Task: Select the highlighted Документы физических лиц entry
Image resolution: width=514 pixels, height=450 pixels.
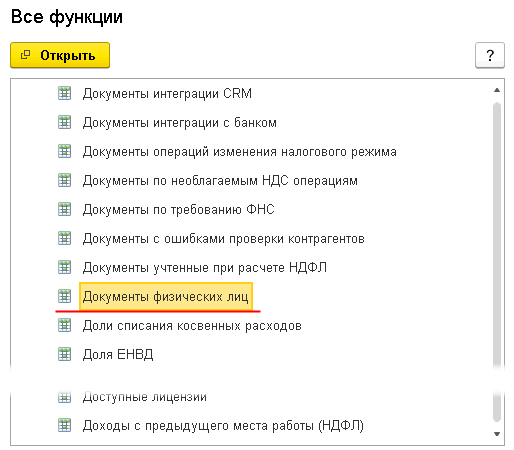Action: (x=166, y=296)
